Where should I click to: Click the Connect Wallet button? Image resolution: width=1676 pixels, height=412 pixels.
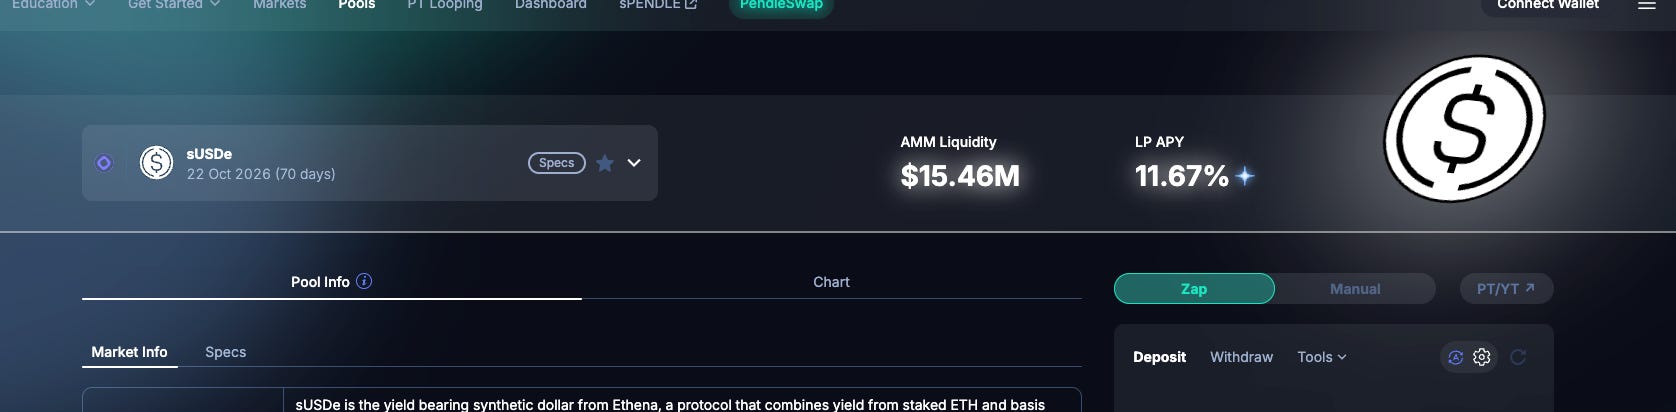point(1547,6)
